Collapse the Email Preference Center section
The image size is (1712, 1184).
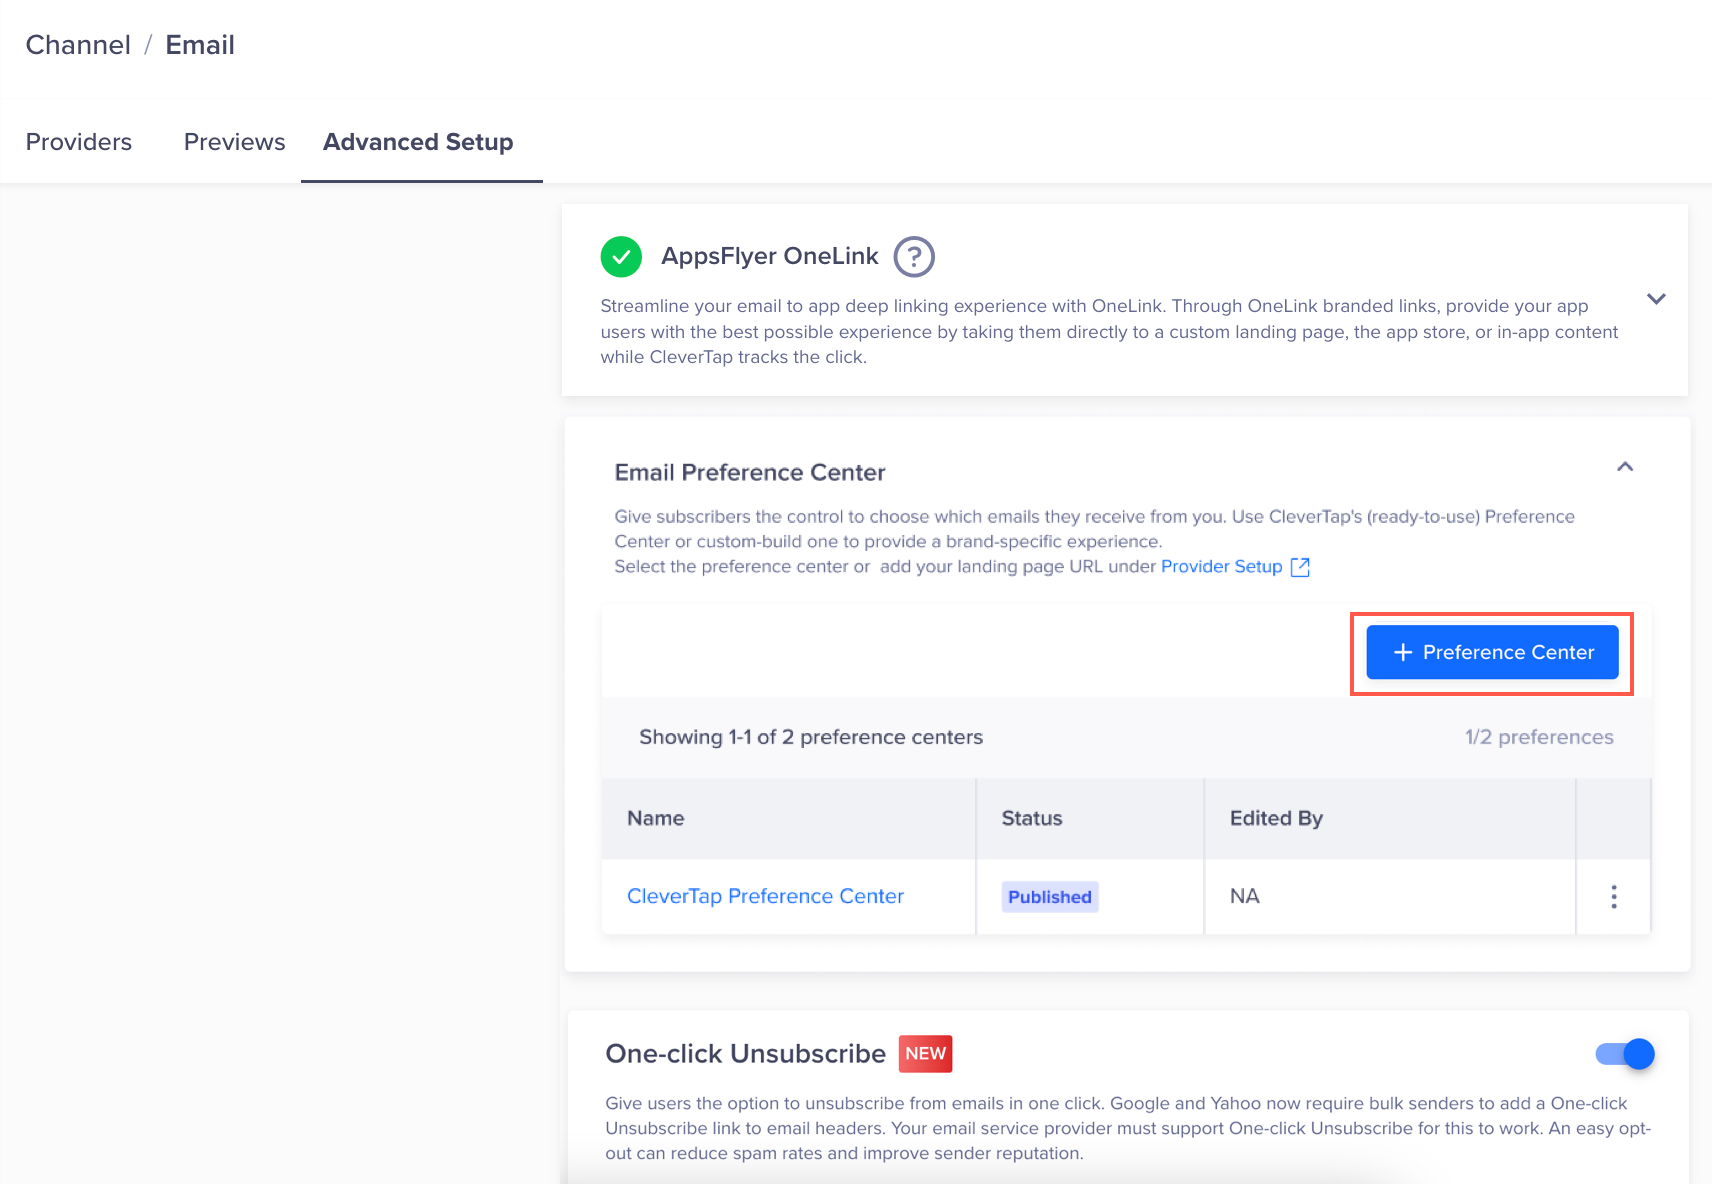tap(1625, 467)
